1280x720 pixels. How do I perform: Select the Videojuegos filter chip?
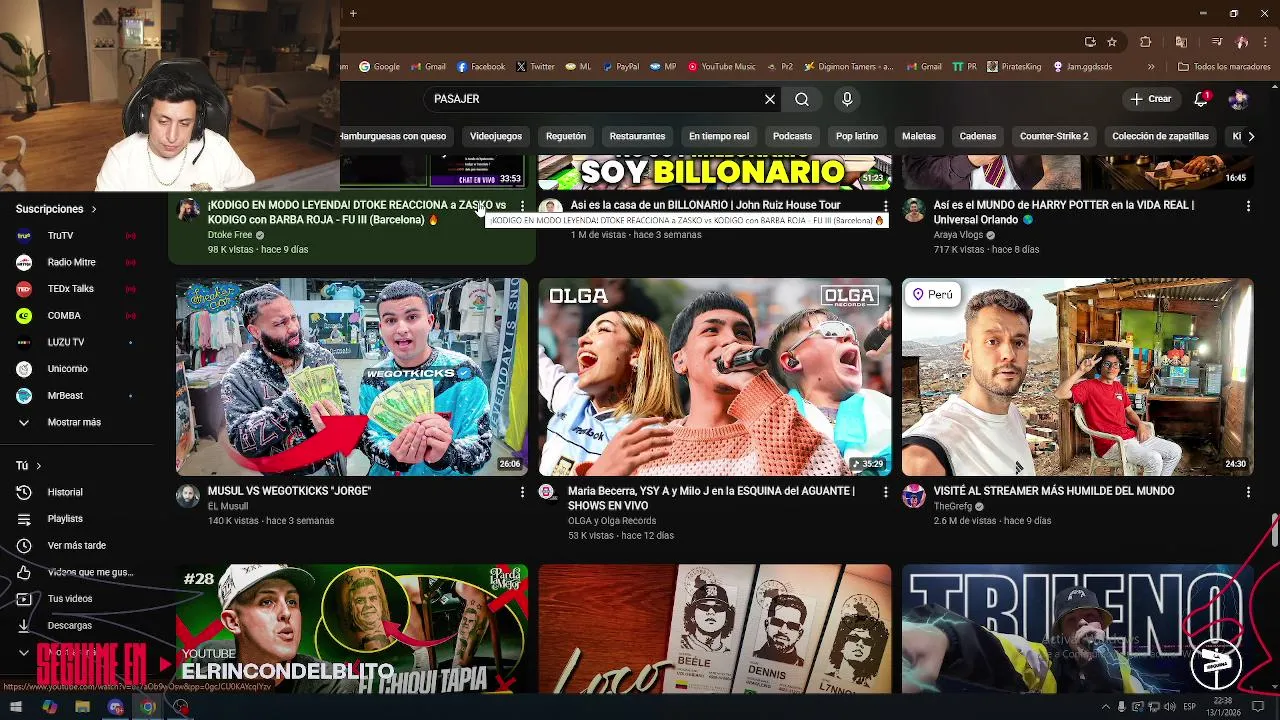pos(496,136)
